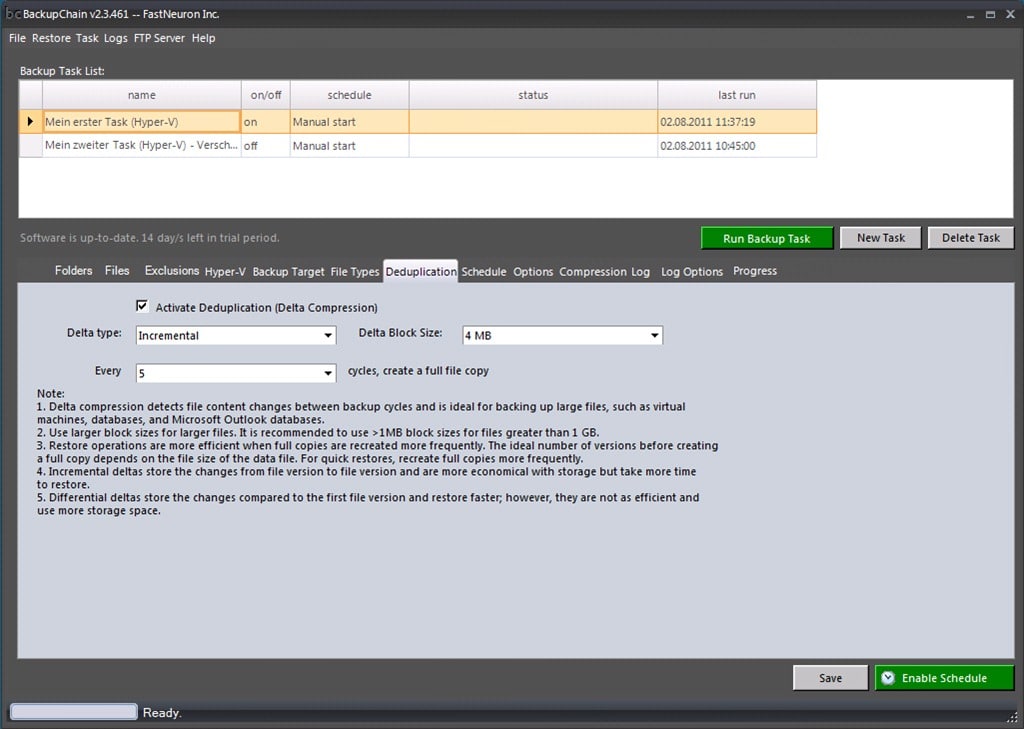Image resolution: width=1024 pixels, height=729 pixels.
Task: Open the FTP Server menu
Action: [159, 38]
